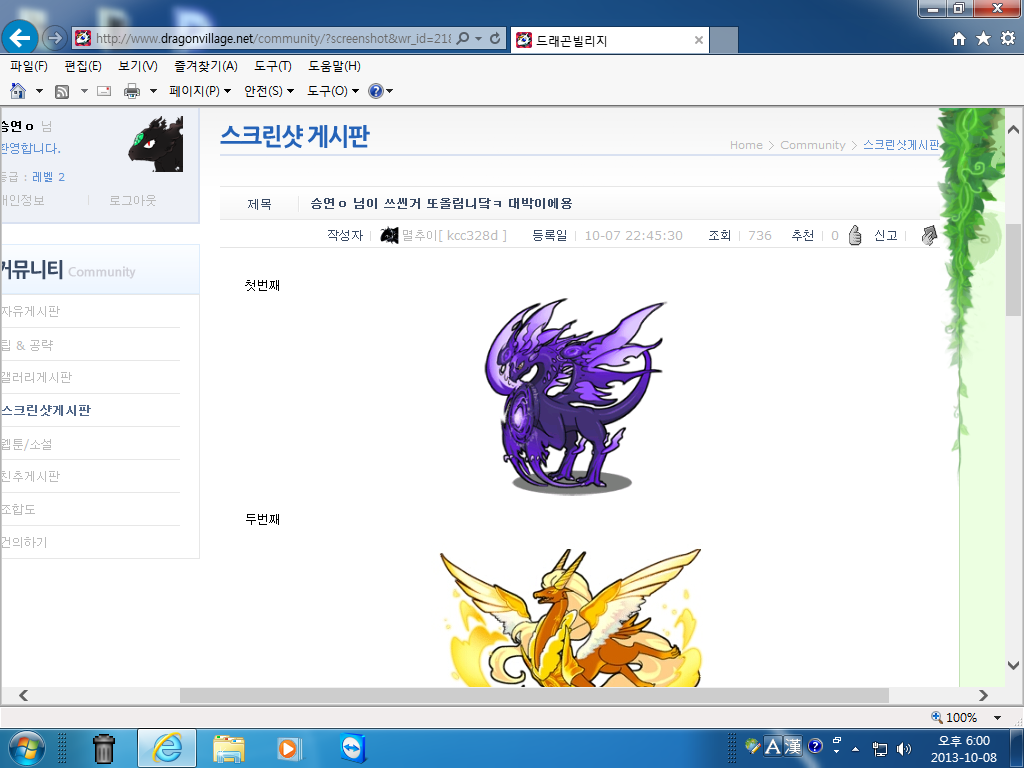Click the horizontal scrollbar right arrow
1024x768 pixels.
[983, 696]
